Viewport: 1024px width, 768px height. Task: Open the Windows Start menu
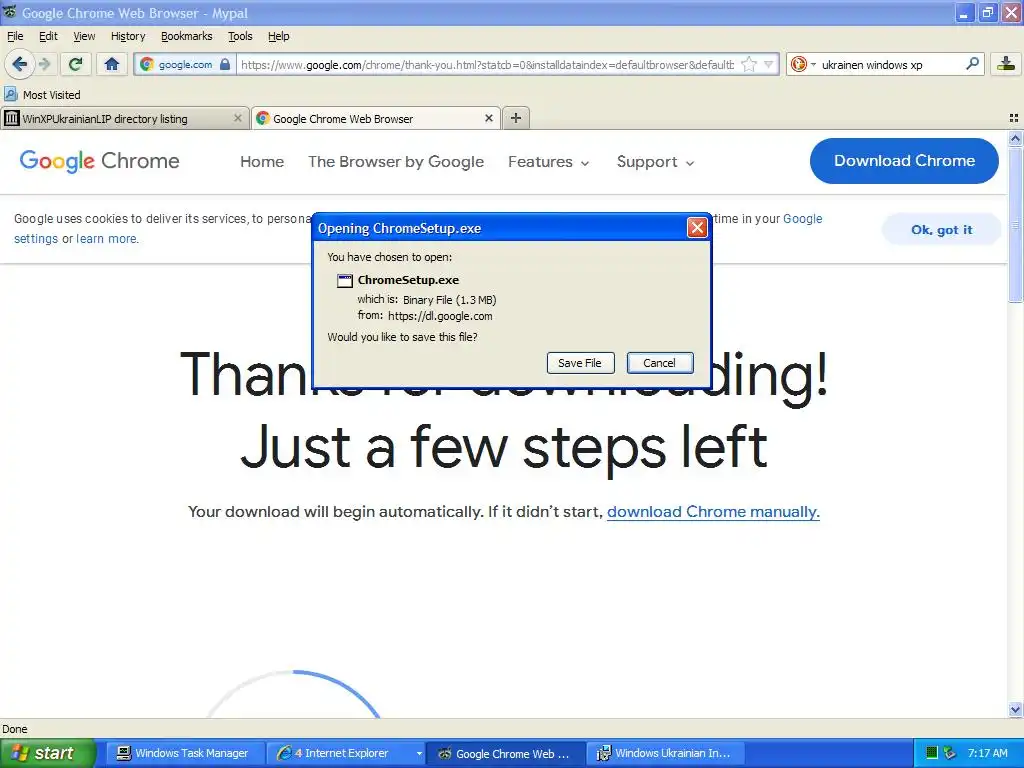pos(47,753)
